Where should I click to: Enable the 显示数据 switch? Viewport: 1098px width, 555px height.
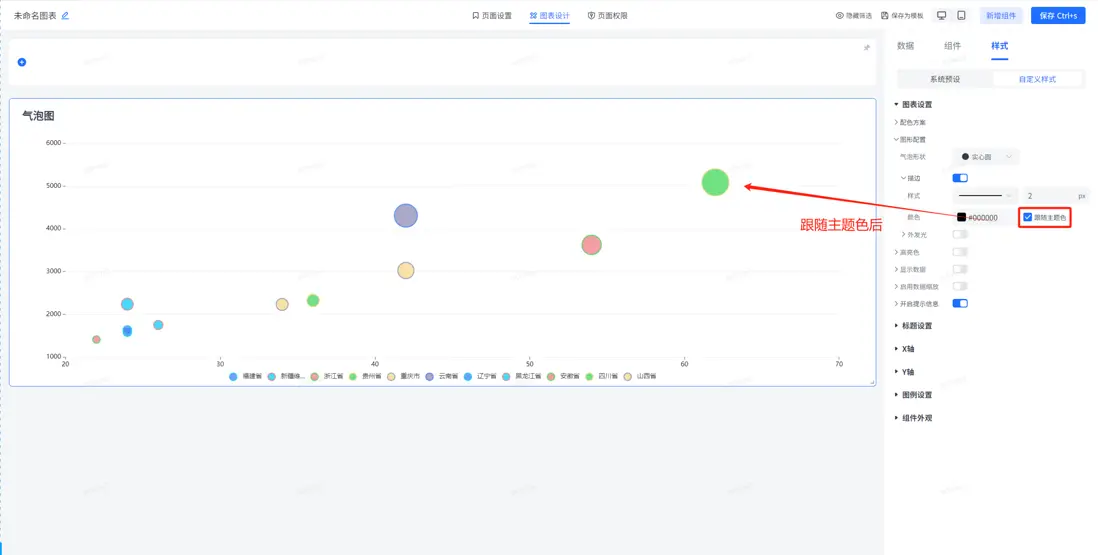(x=960, y=269)
